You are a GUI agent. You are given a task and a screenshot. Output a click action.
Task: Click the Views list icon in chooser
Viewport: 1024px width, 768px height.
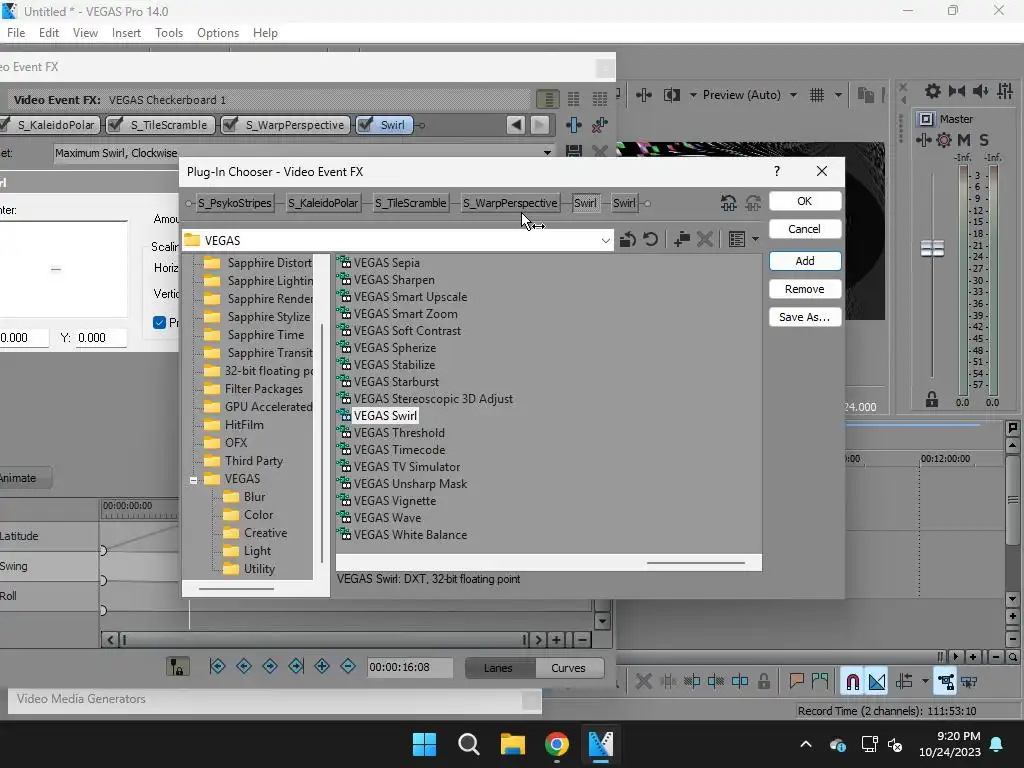(737, 240)
